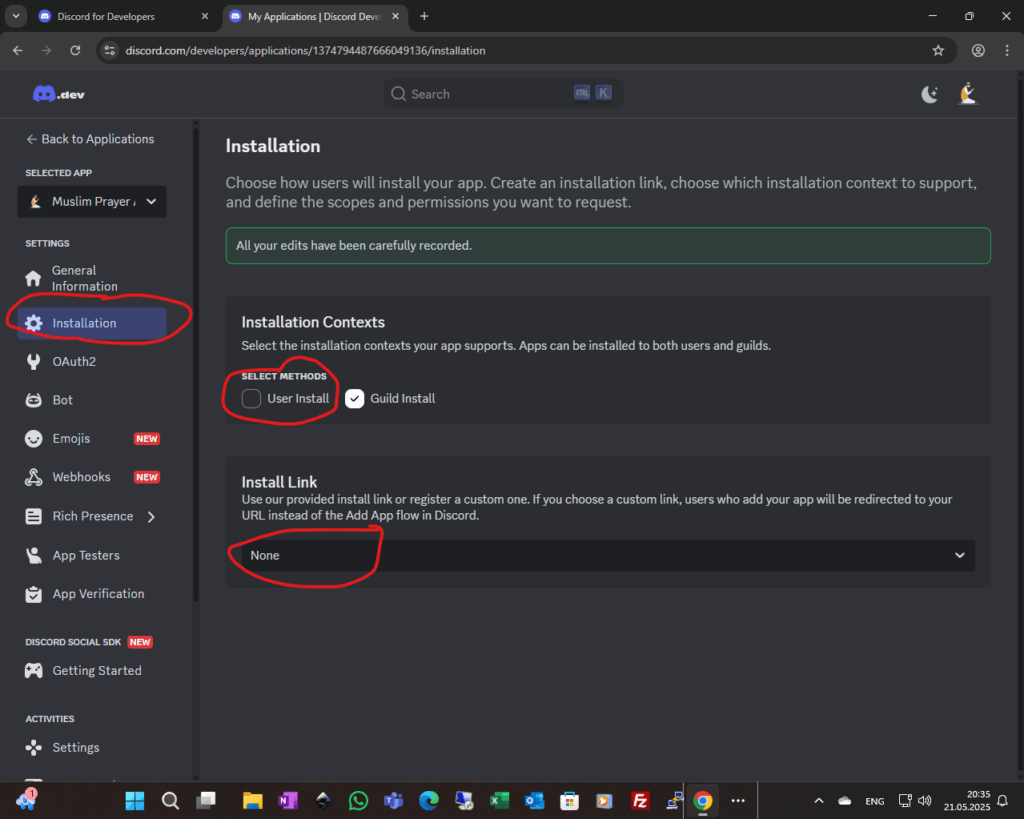The image size is (1024, 819).
Task: Launch WhatsApp from the taskbar
Action: tap(358, 801)
